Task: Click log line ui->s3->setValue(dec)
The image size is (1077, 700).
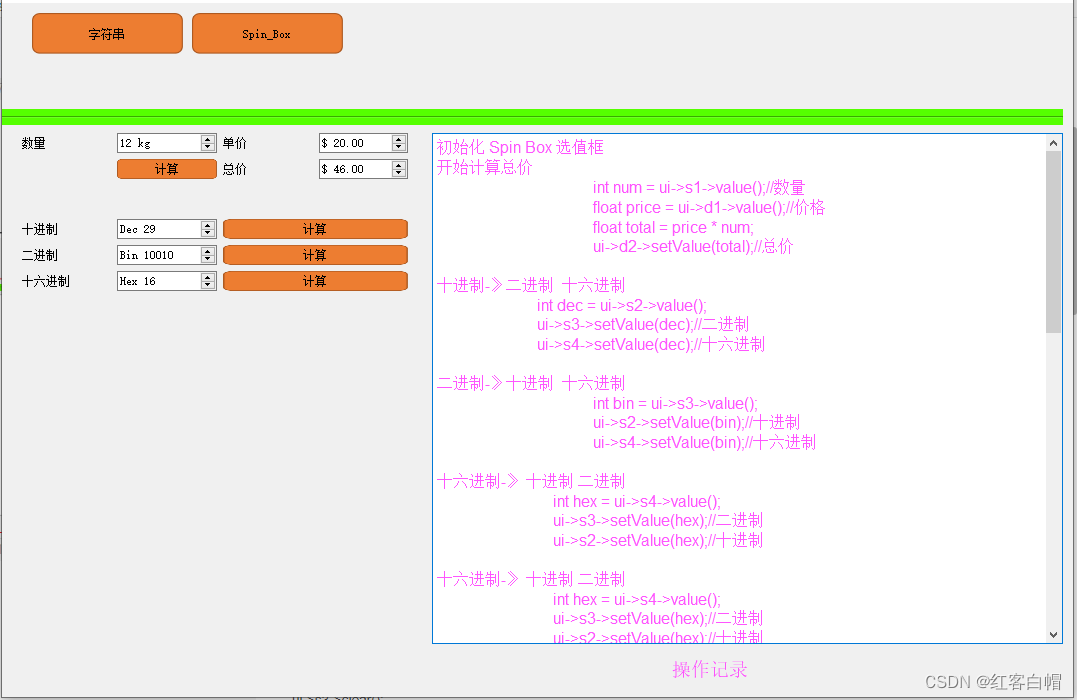Action: 643,324
